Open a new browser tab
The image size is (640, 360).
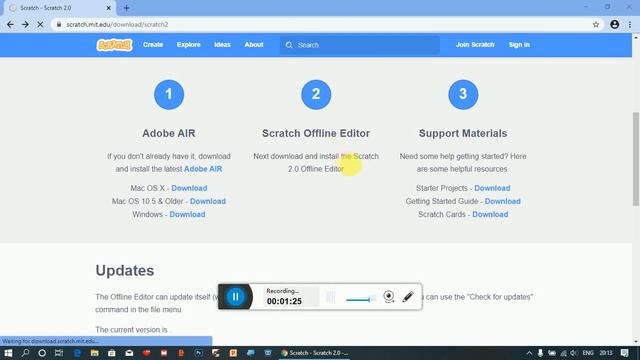(127, 8)
